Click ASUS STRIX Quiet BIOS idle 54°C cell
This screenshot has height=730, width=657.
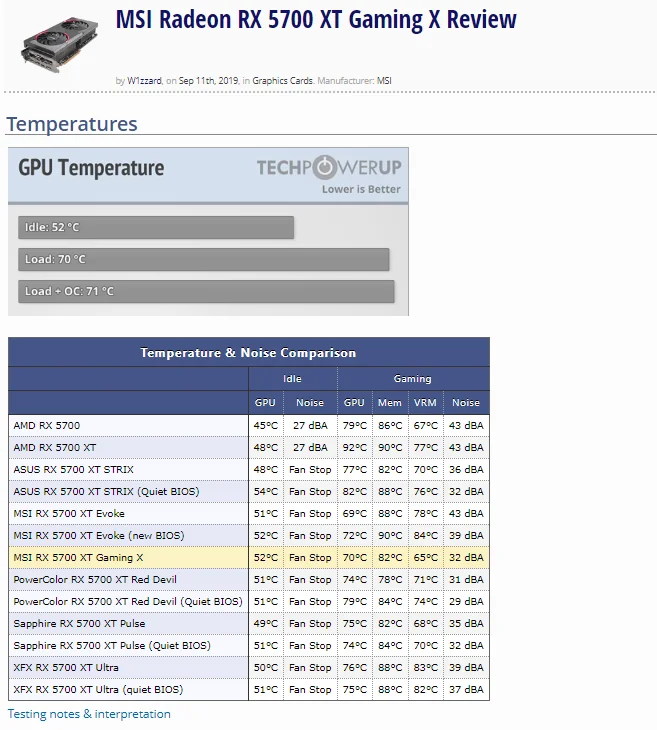(x=265, y=492)
